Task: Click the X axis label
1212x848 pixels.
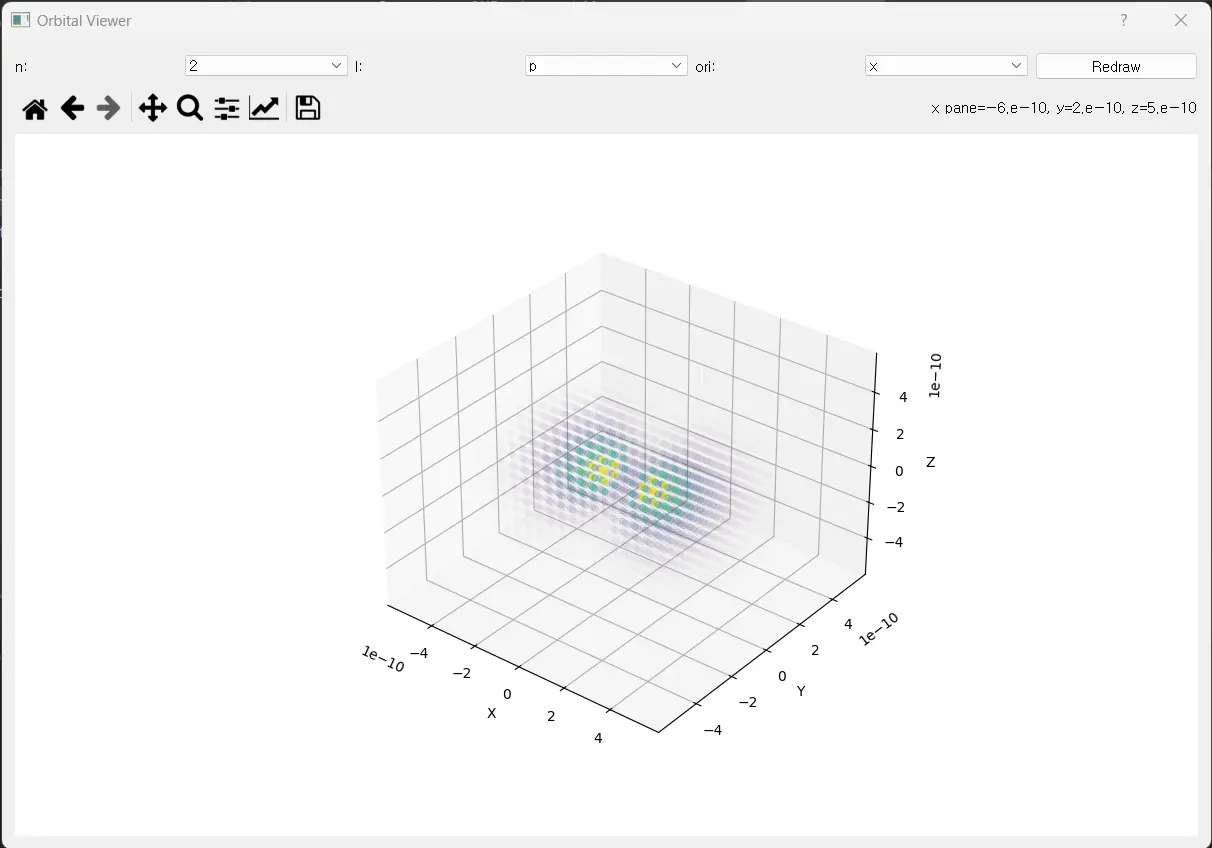Action: pos(491,713)
